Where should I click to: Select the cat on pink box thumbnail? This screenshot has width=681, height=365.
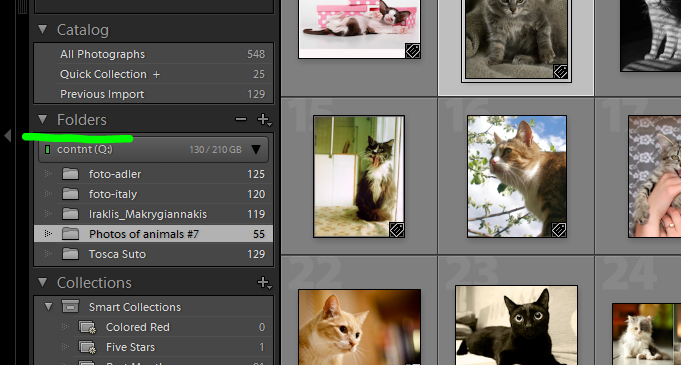coord(359,29)
